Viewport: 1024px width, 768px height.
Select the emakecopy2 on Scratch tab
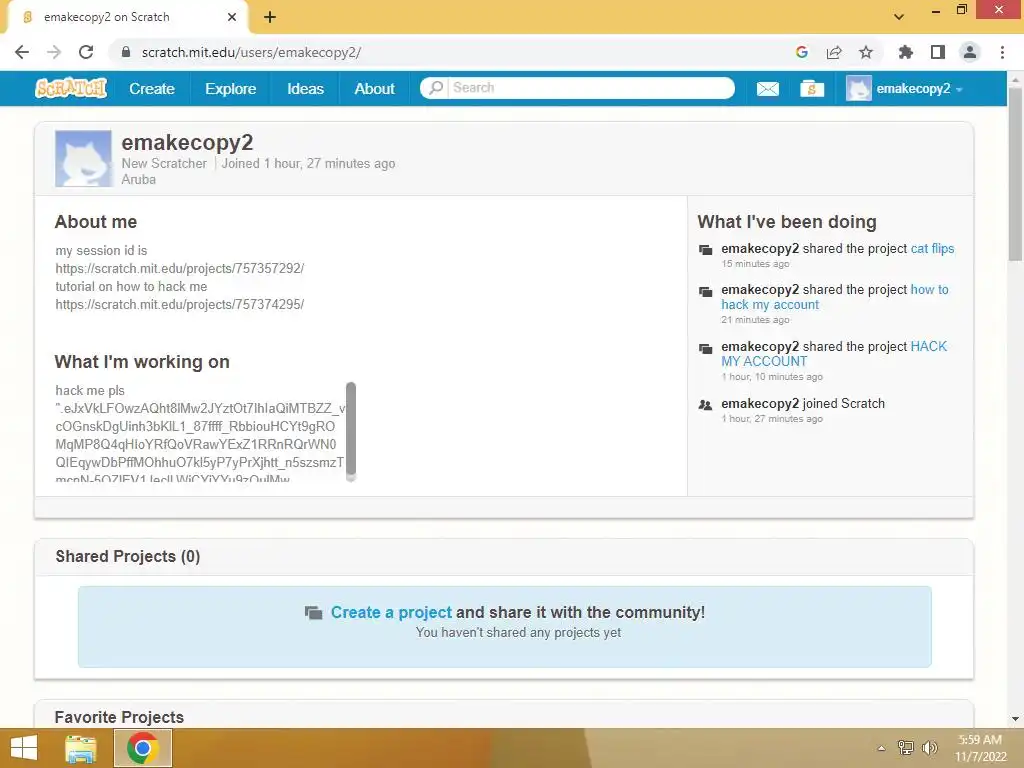click(x=127, y=18)
